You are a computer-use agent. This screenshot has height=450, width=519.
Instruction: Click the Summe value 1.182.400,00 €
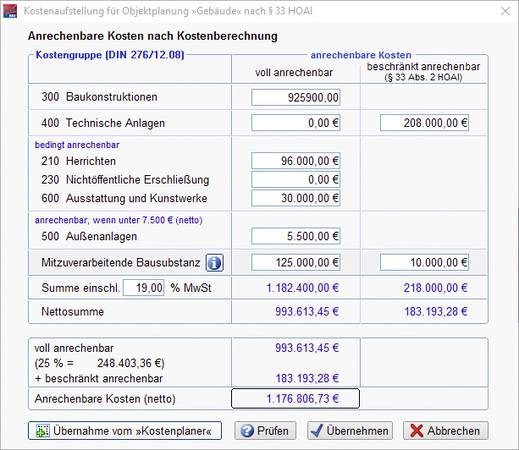click(302, 288)
